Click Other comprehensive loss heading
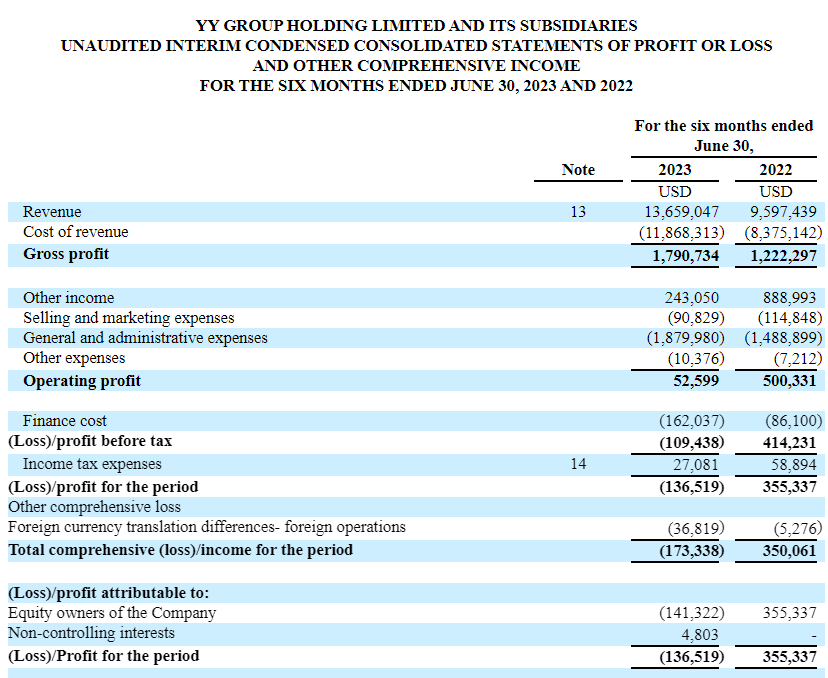This screenshot has width=828, height=678. (x=95, y=507)
